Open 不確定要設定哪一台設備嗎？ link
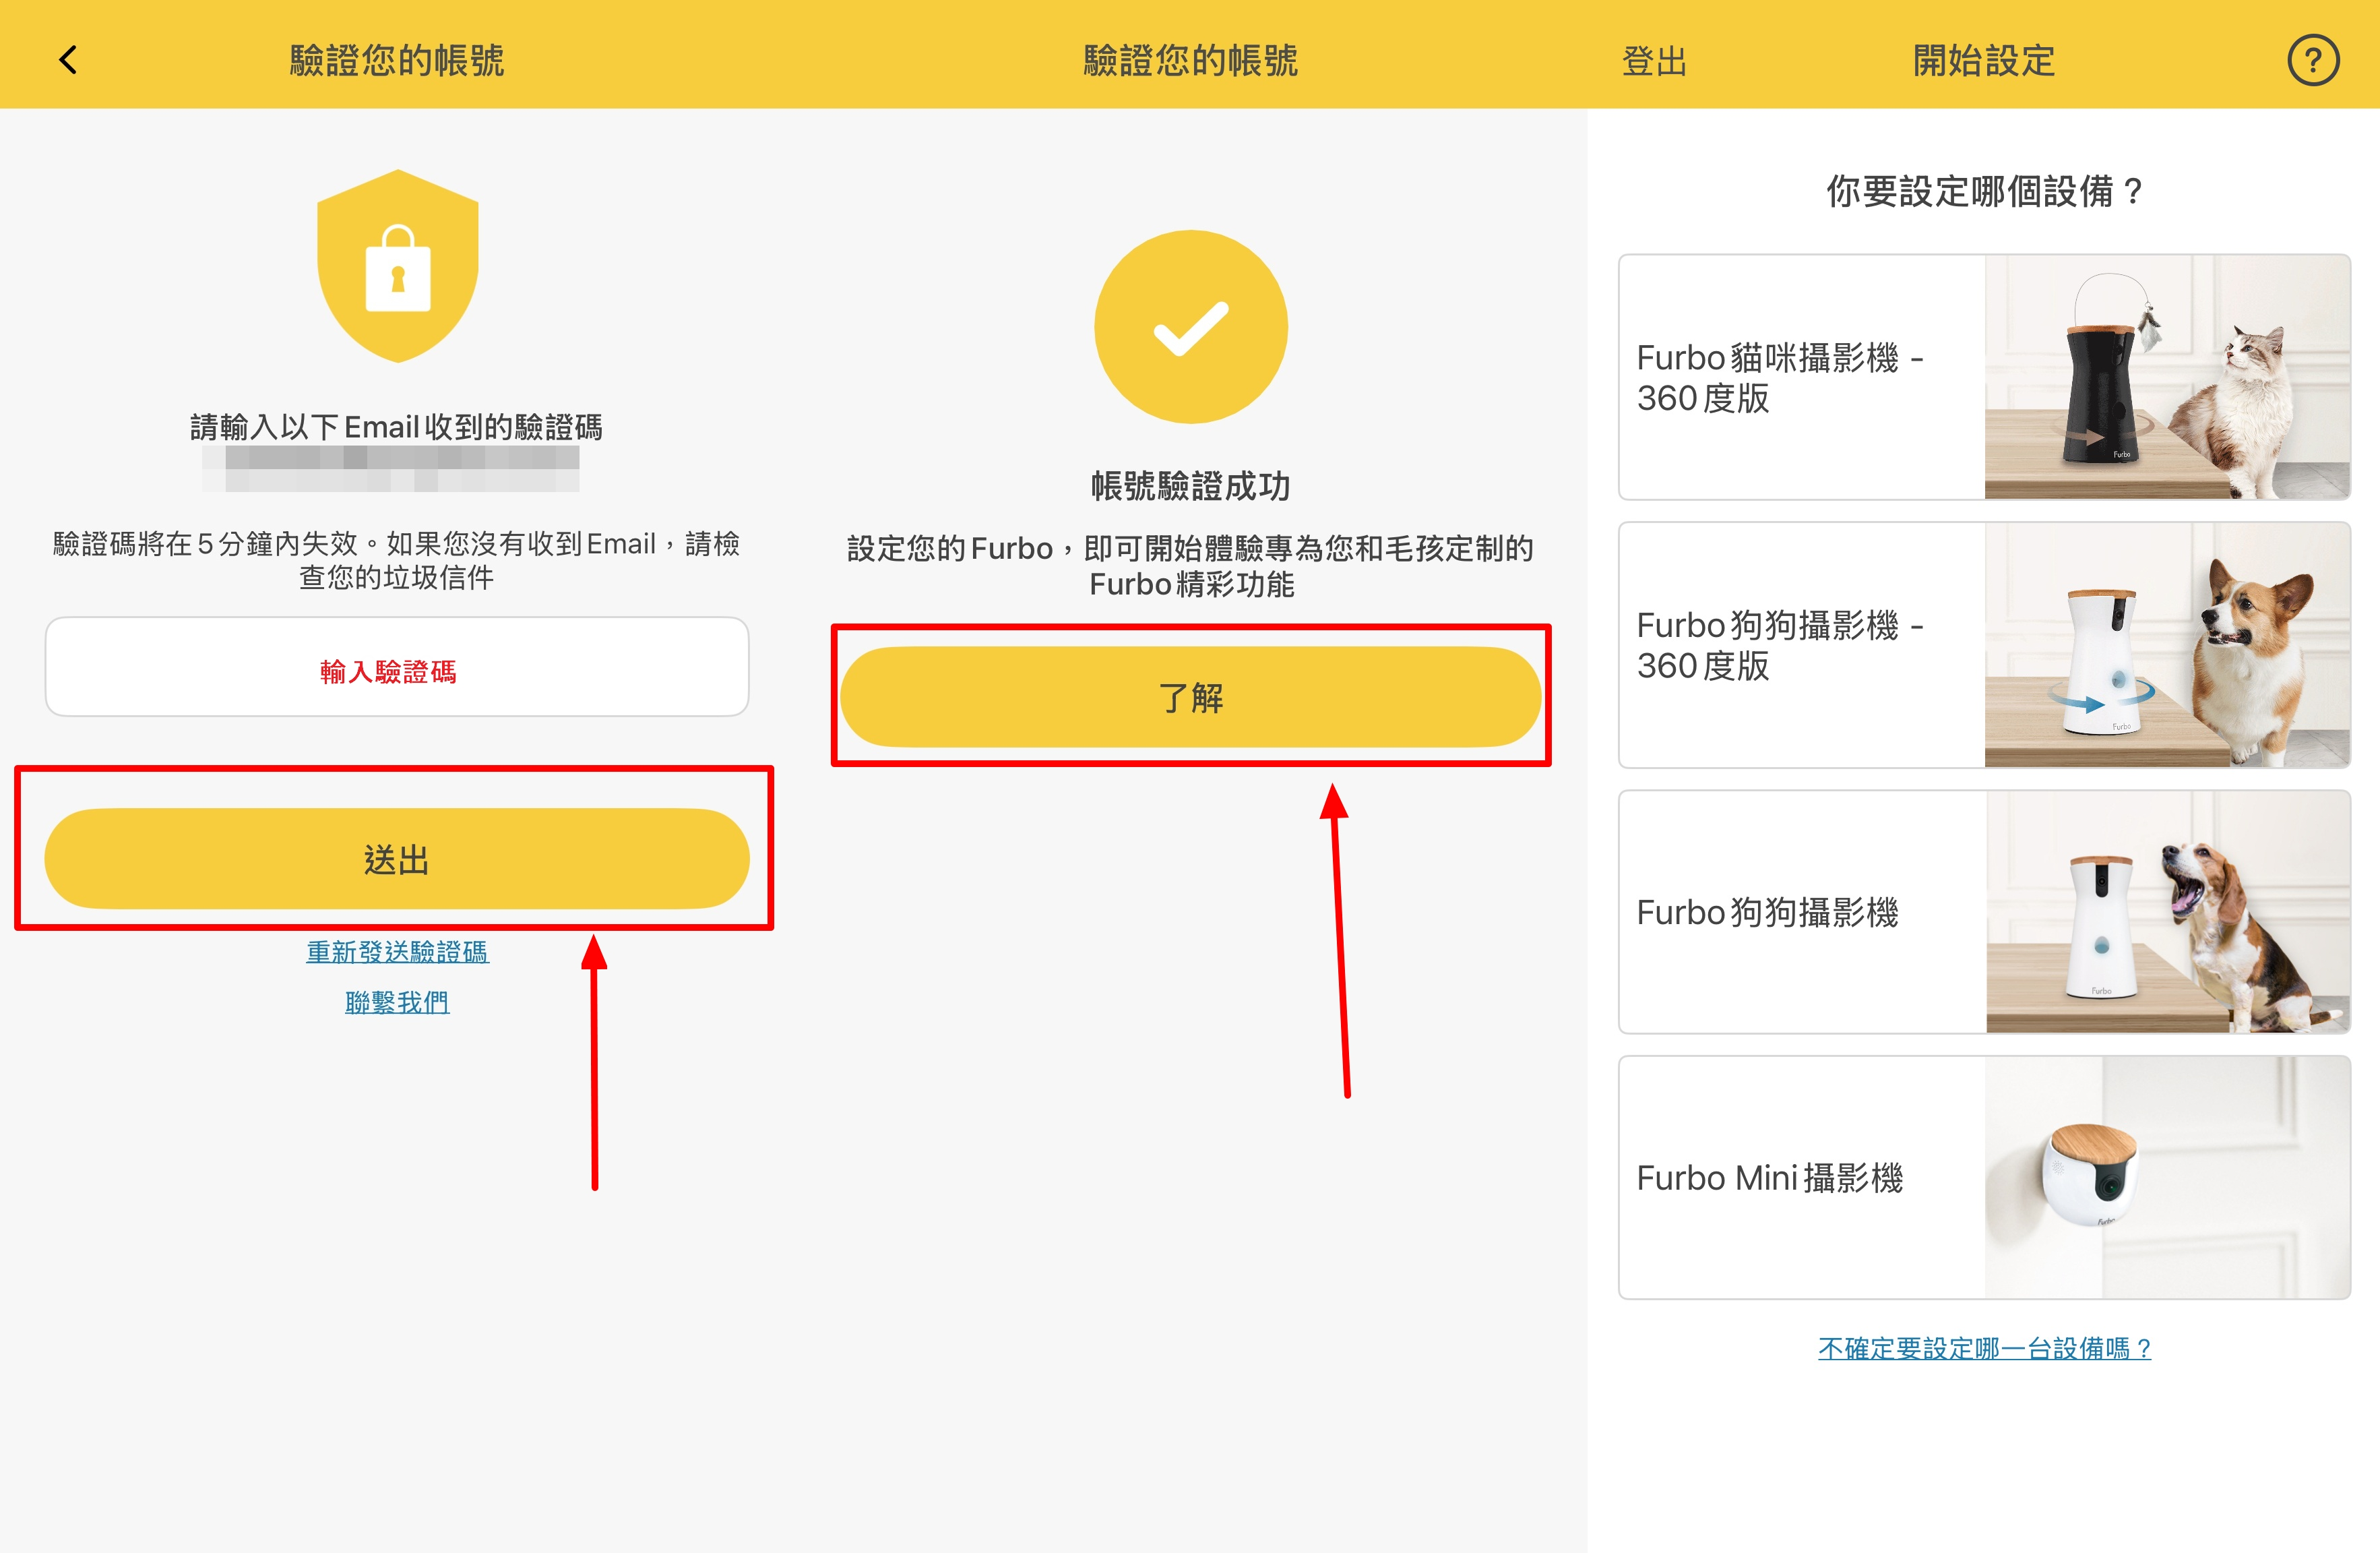2380x1553 pixels. tap(1984, 1348)
